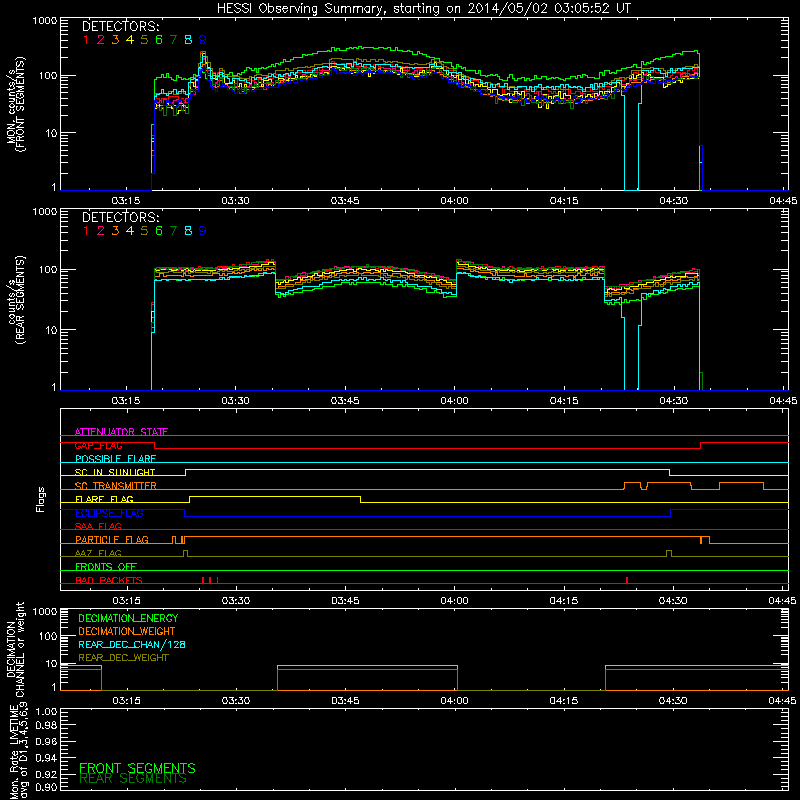Image resolution: width=800 pixels, height=800 pixels.
Task: Select orange detector 3 in front segments legend
Action: point(115,40)
